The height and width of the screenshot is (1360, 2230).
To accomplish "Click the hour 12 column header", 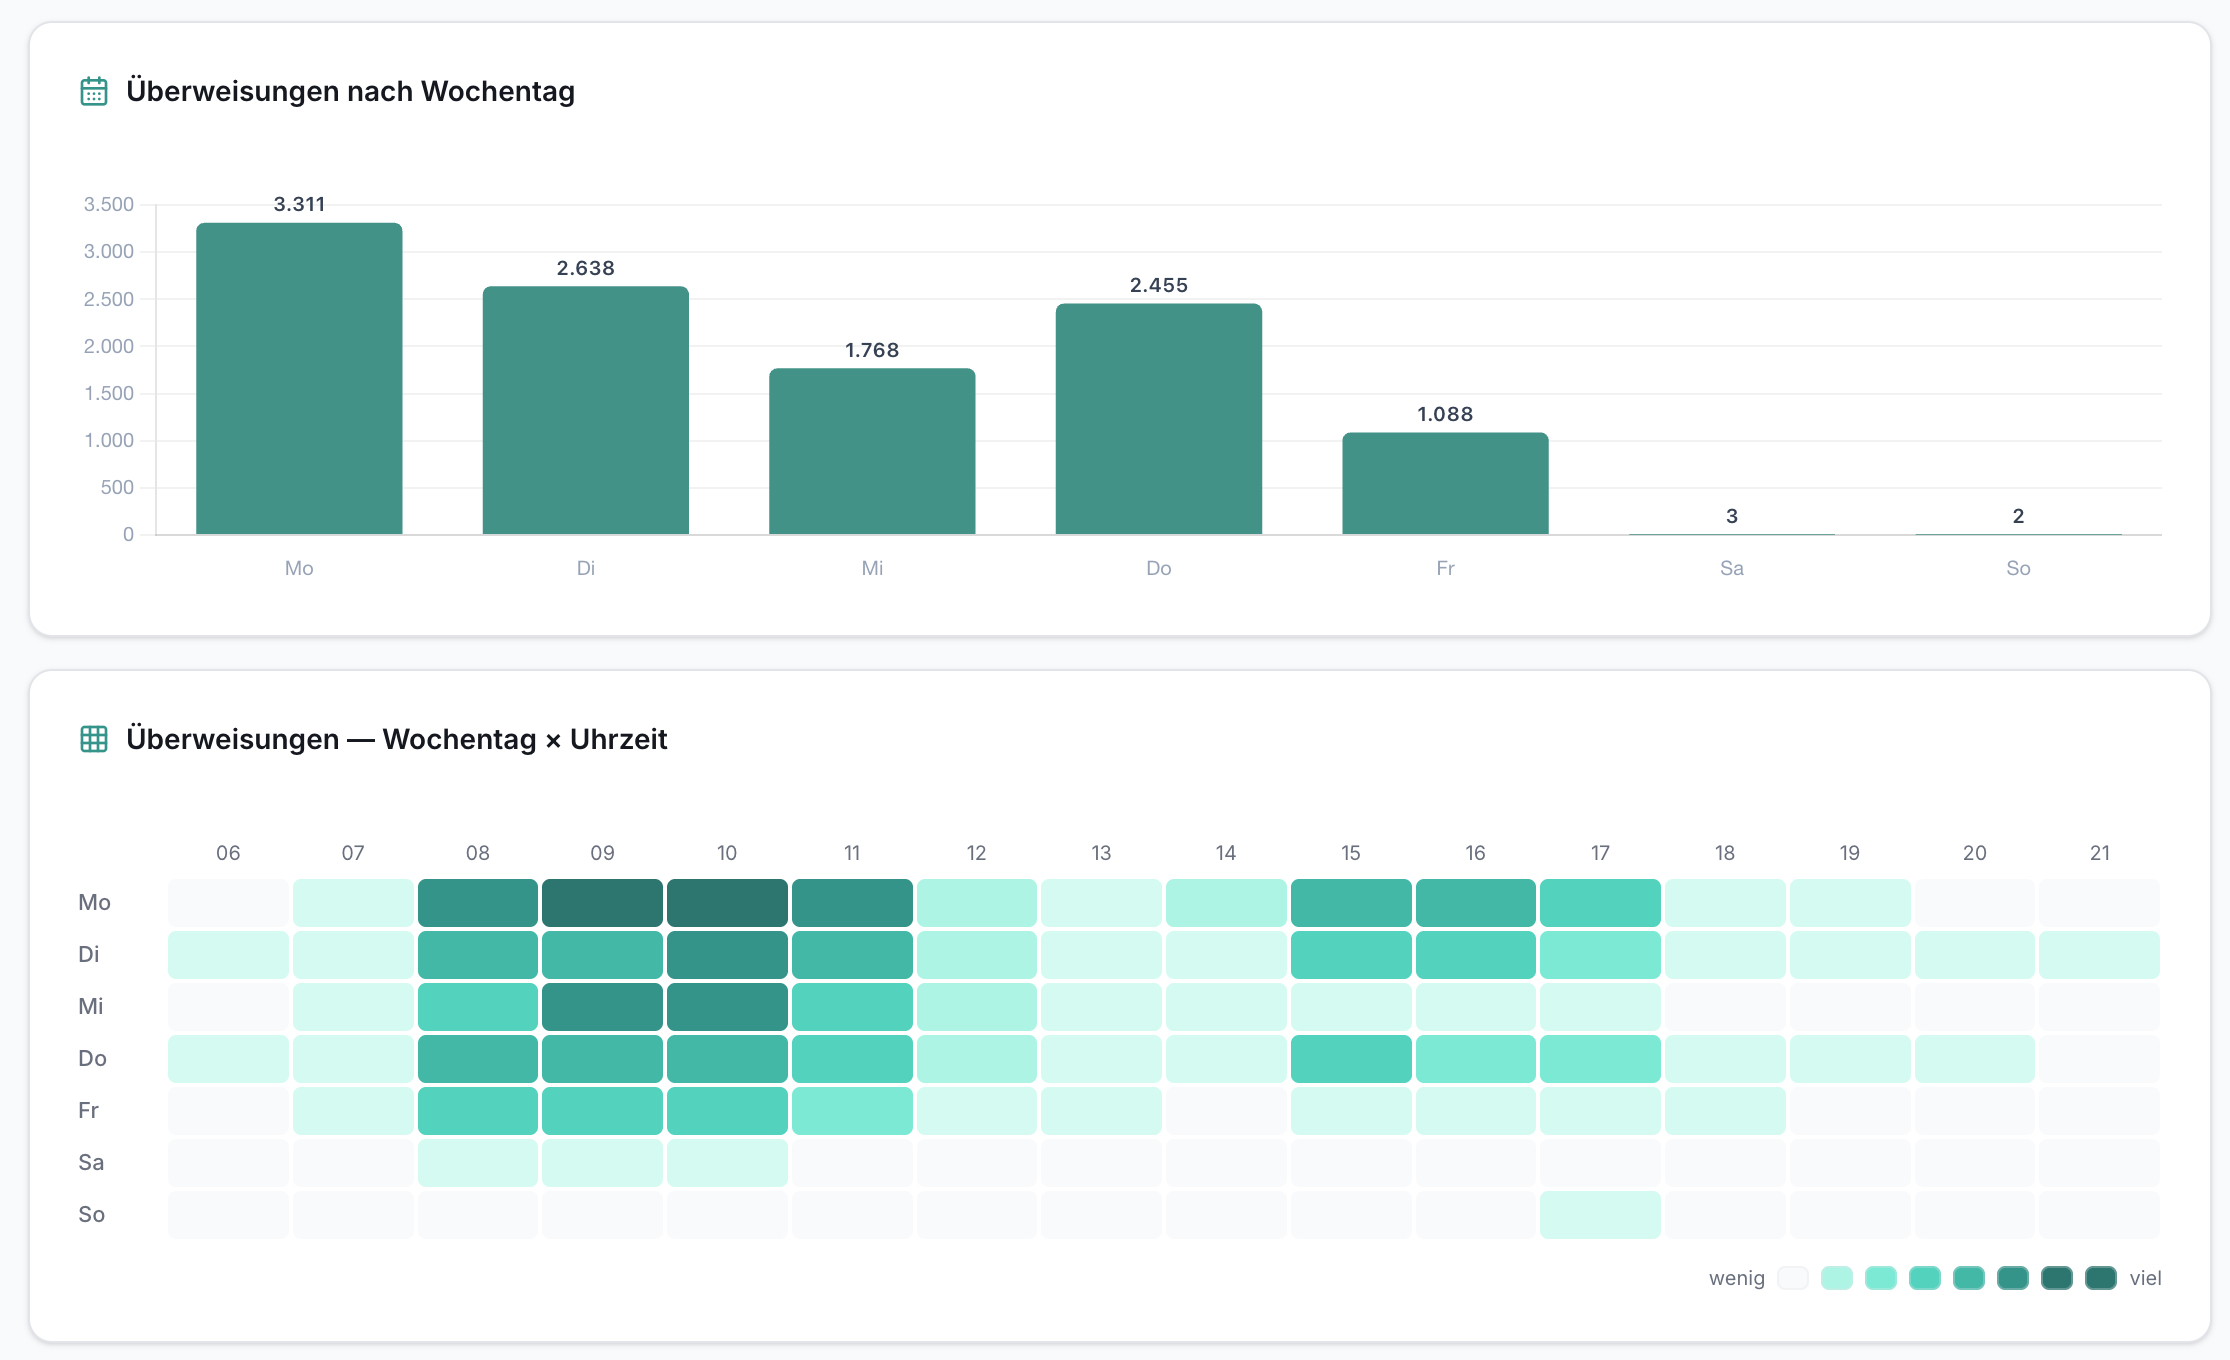I will 976,853.
